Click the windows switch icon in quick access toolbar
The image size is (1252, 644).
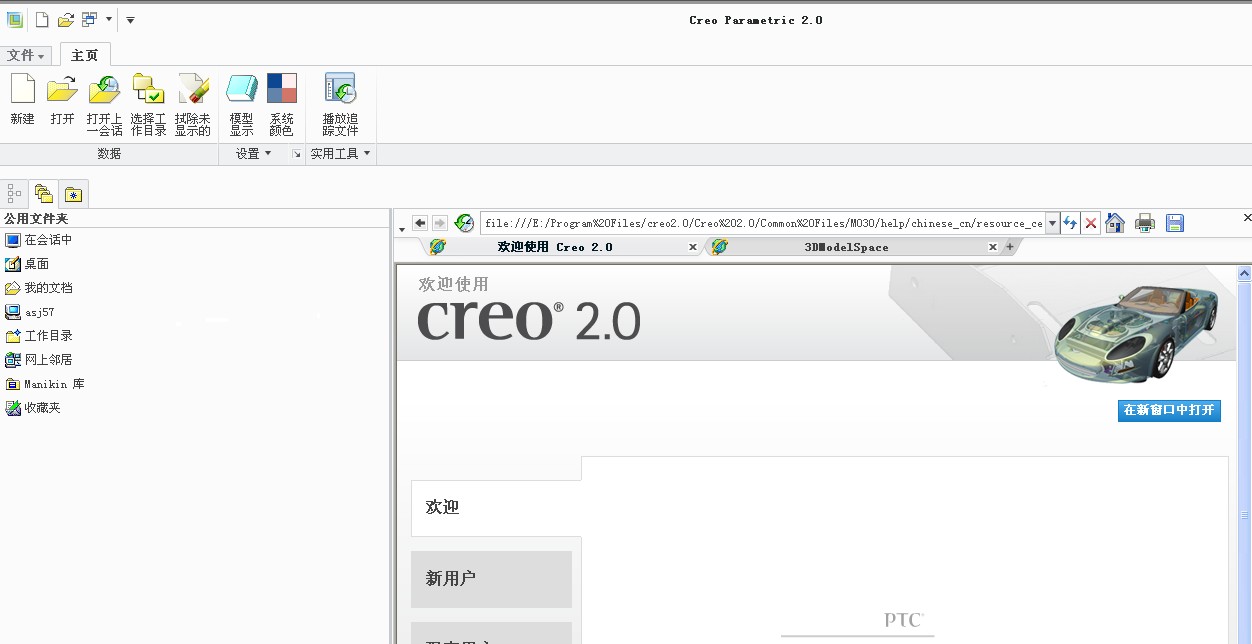point(90,19)
